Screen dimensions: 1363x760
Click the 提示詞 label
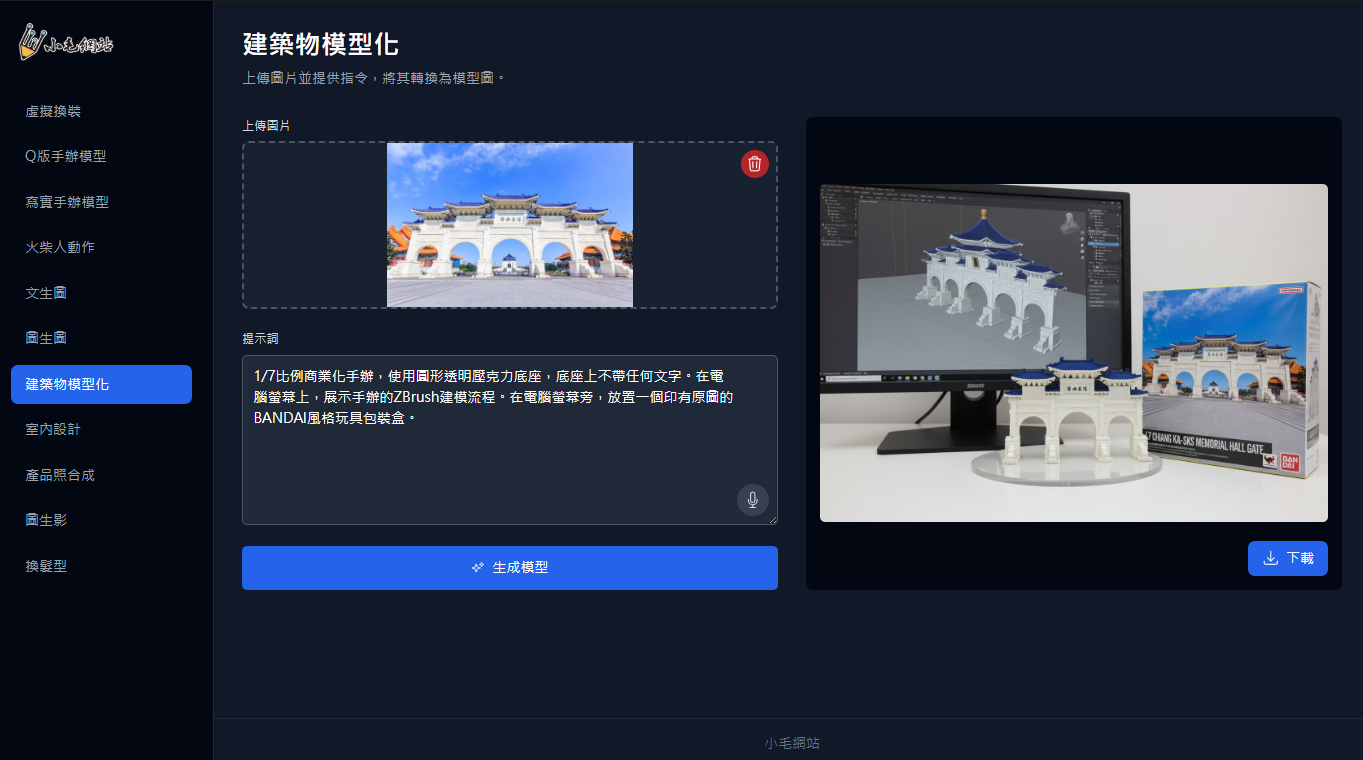click(x=260, y=339)
